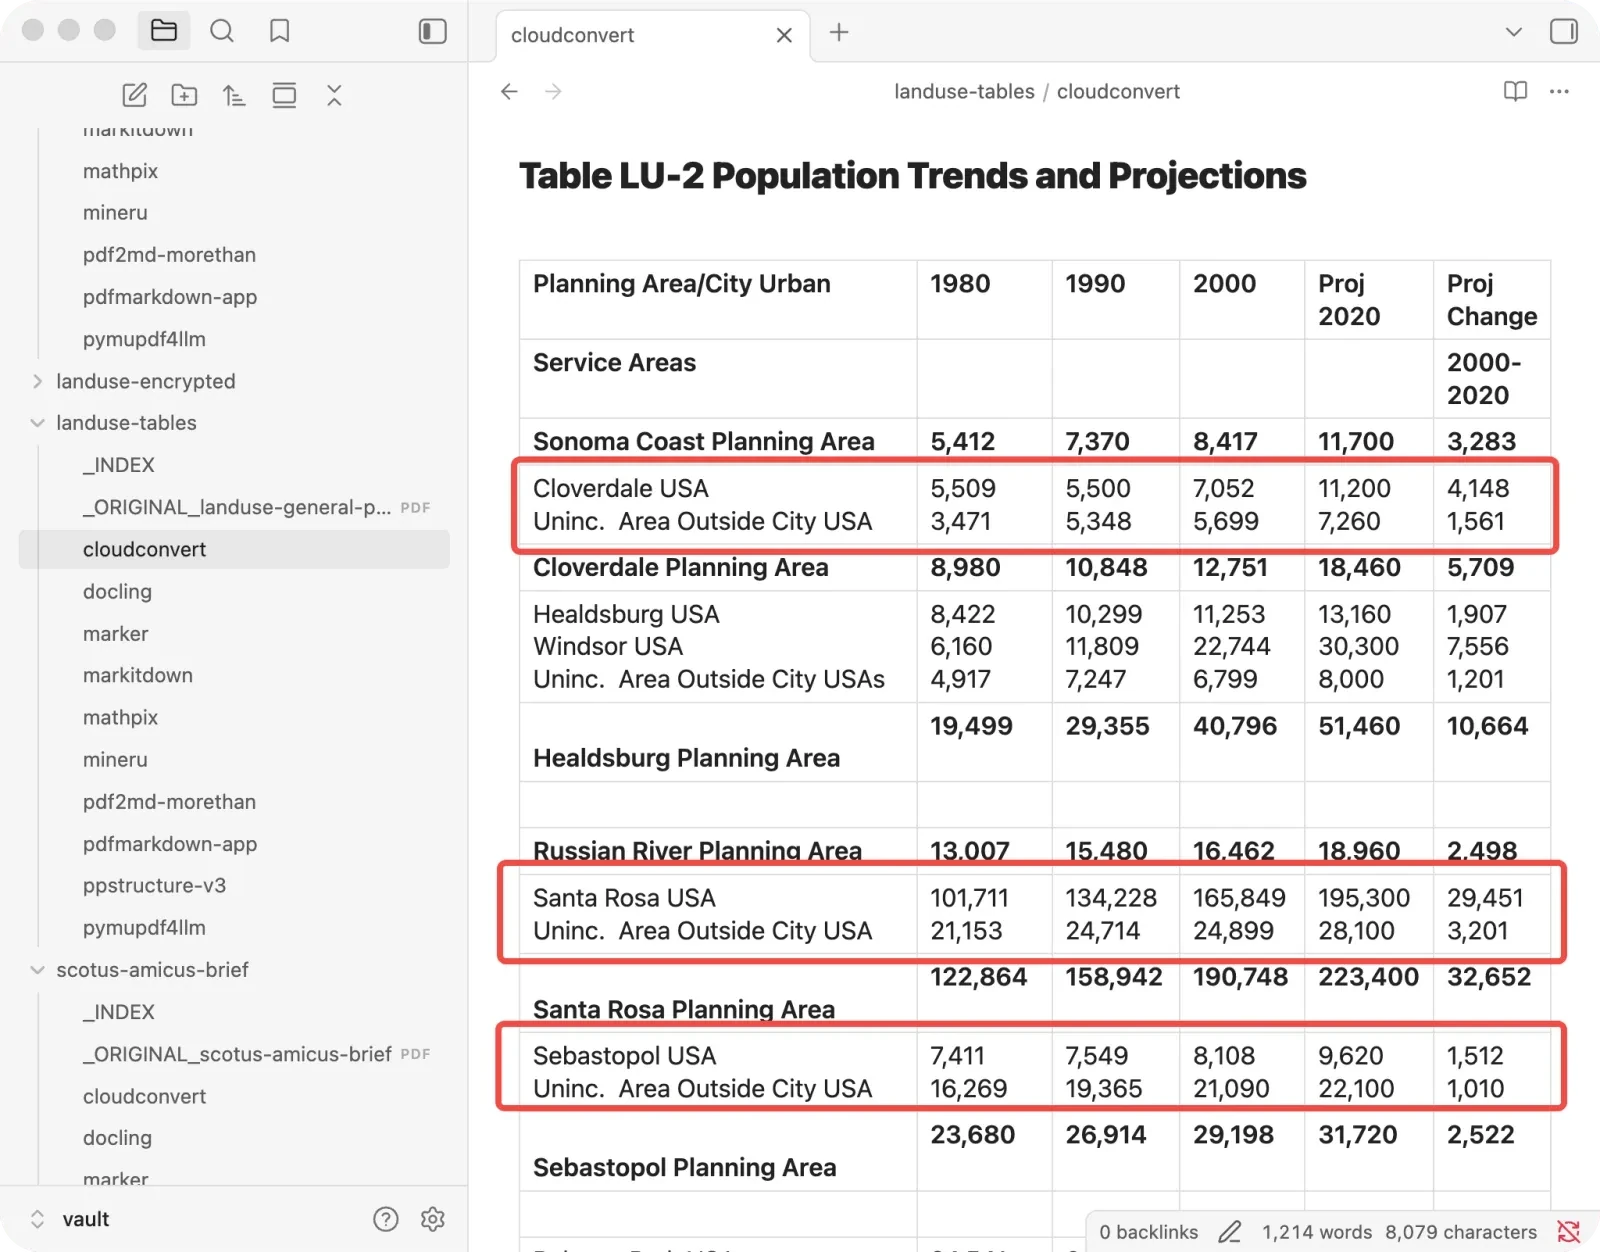Open the search magnifier icon
1600x1252 pixels.
click(222, 31)
